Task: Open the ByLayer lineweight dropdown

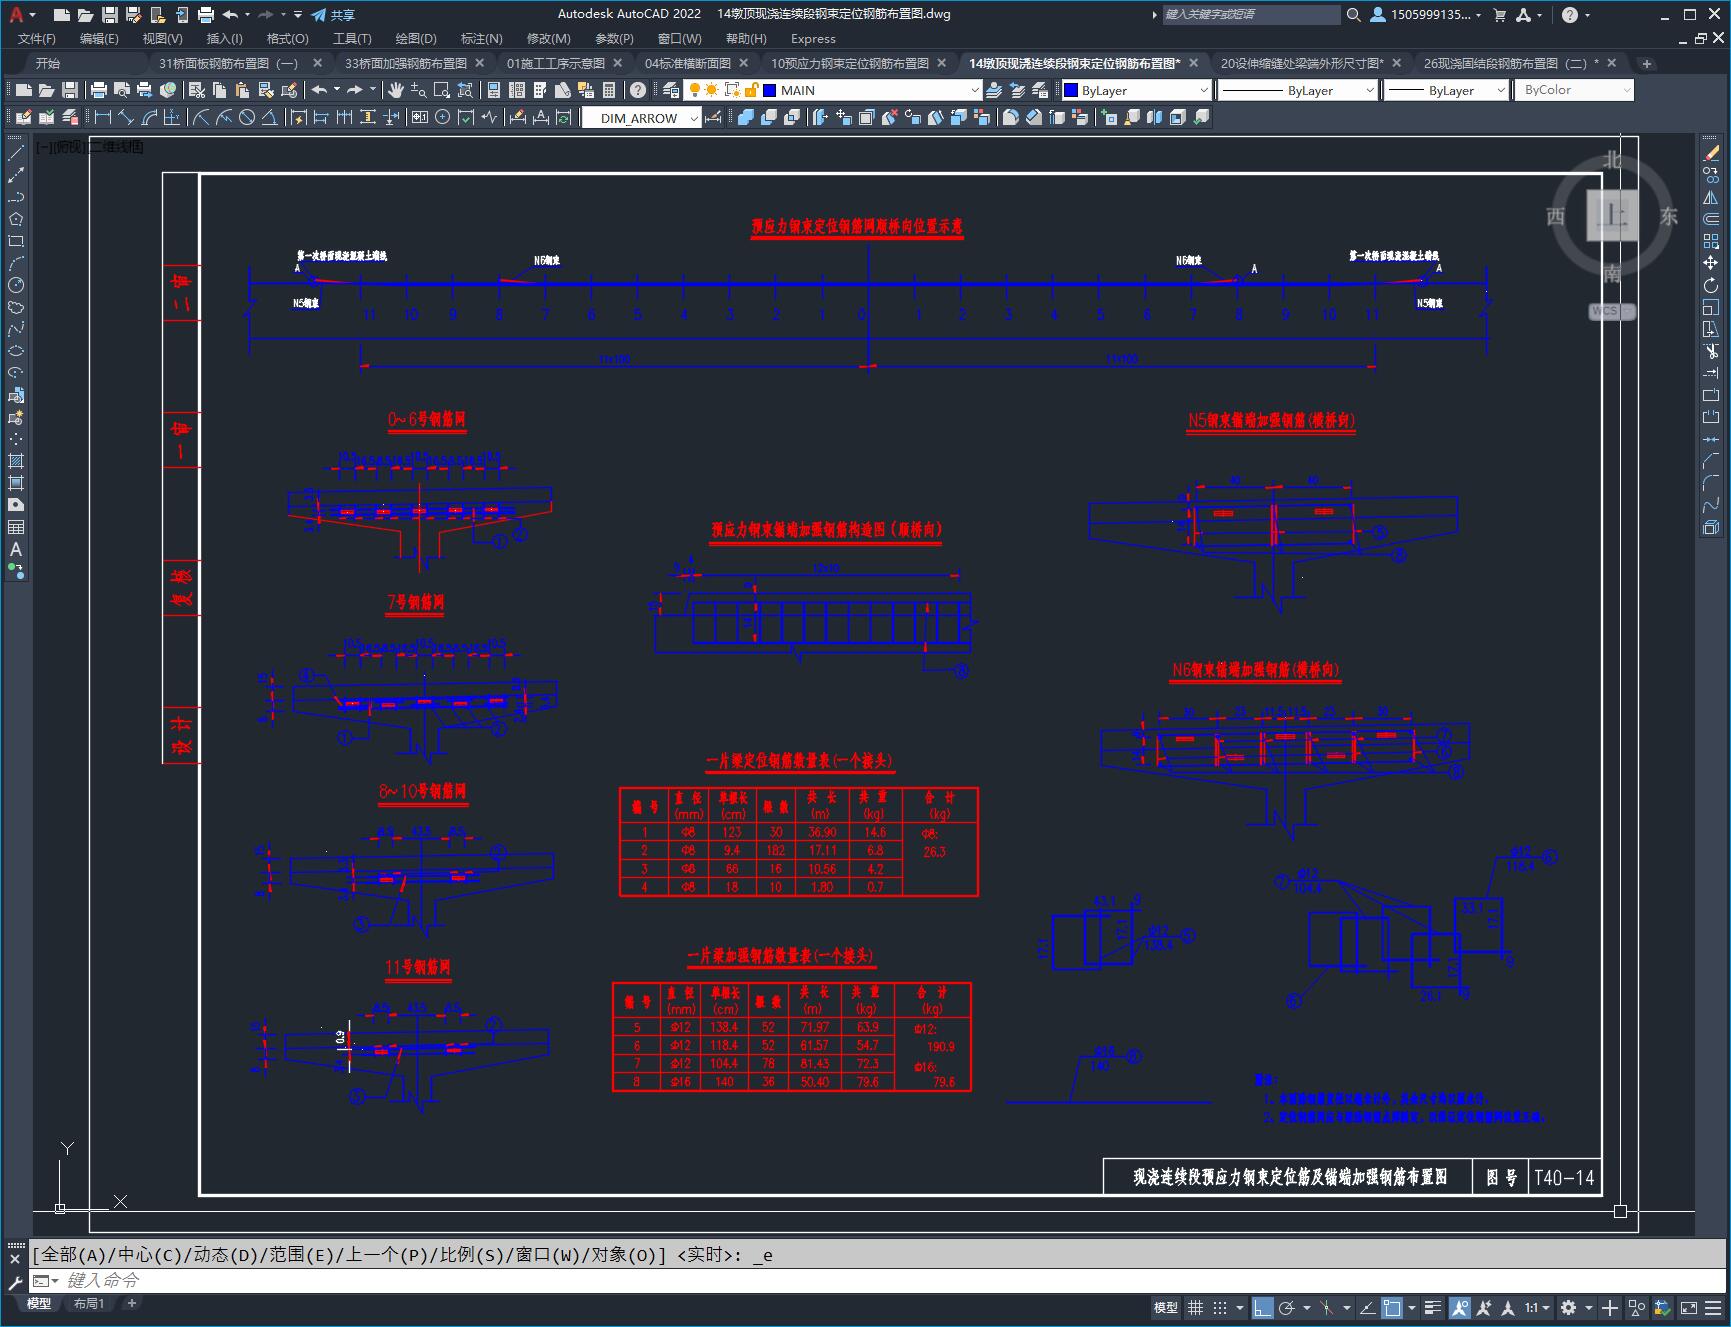Action: [x=1447, y=90]
